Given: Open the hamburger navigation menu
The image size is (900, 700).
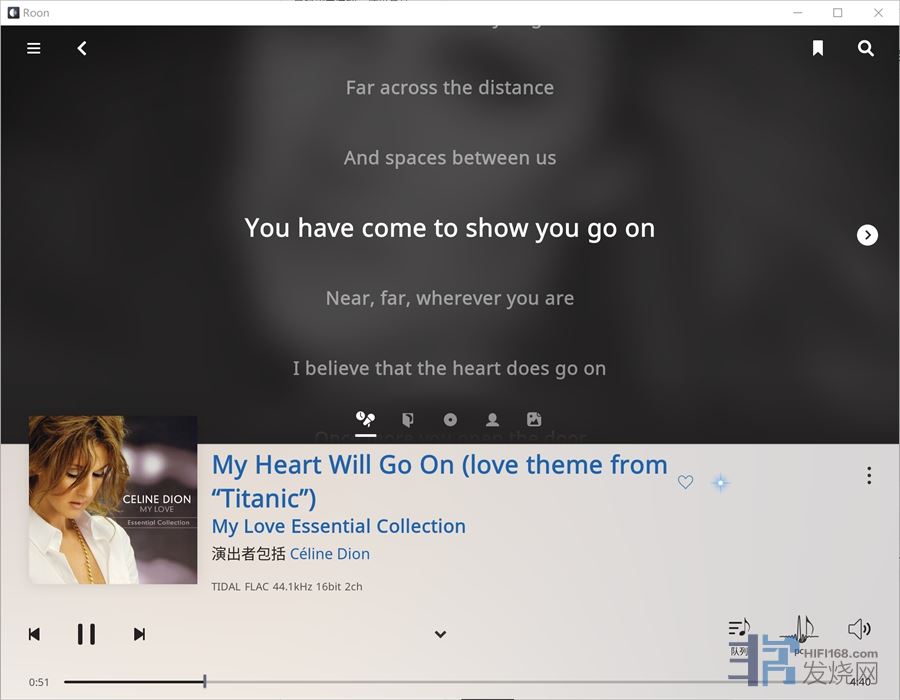Looking at the screenshot, I should coord(34,48).
